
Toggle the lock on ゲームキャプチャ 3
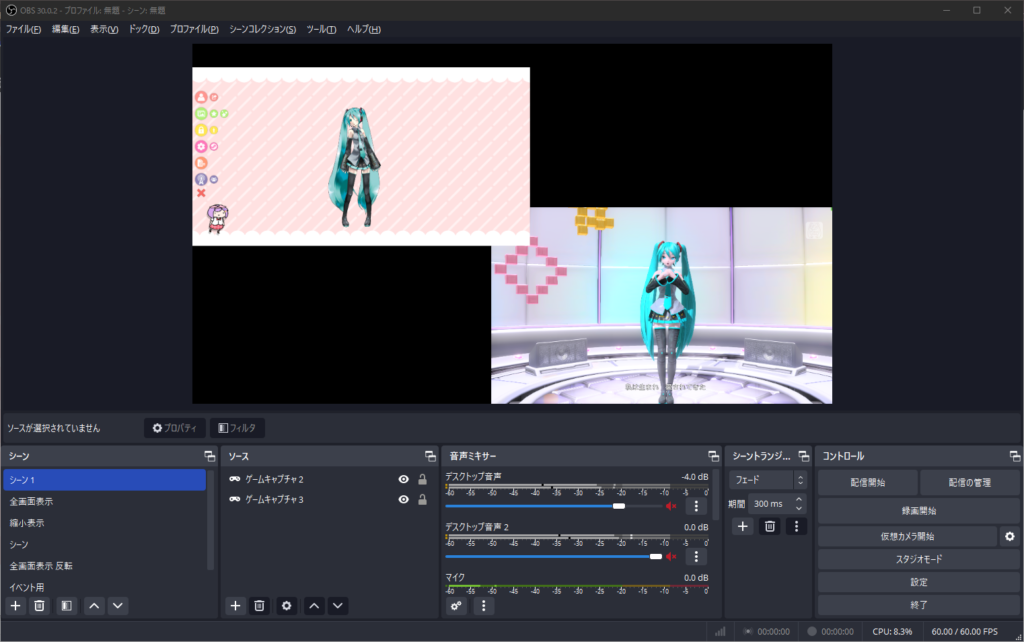coord(422,499)
